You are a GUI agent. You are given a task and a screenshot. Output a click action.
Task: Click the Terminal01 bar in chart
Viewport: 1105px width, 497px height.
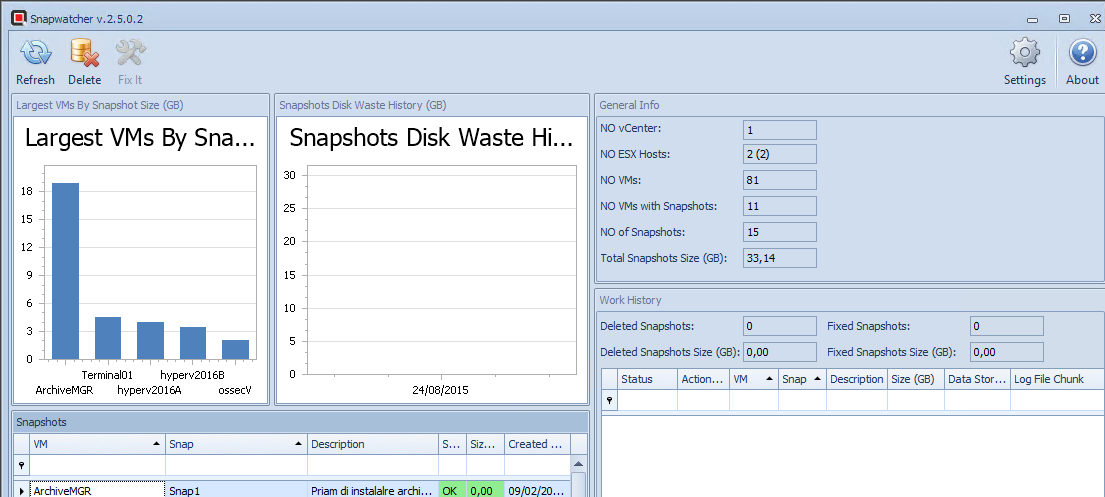coord(108,338)
